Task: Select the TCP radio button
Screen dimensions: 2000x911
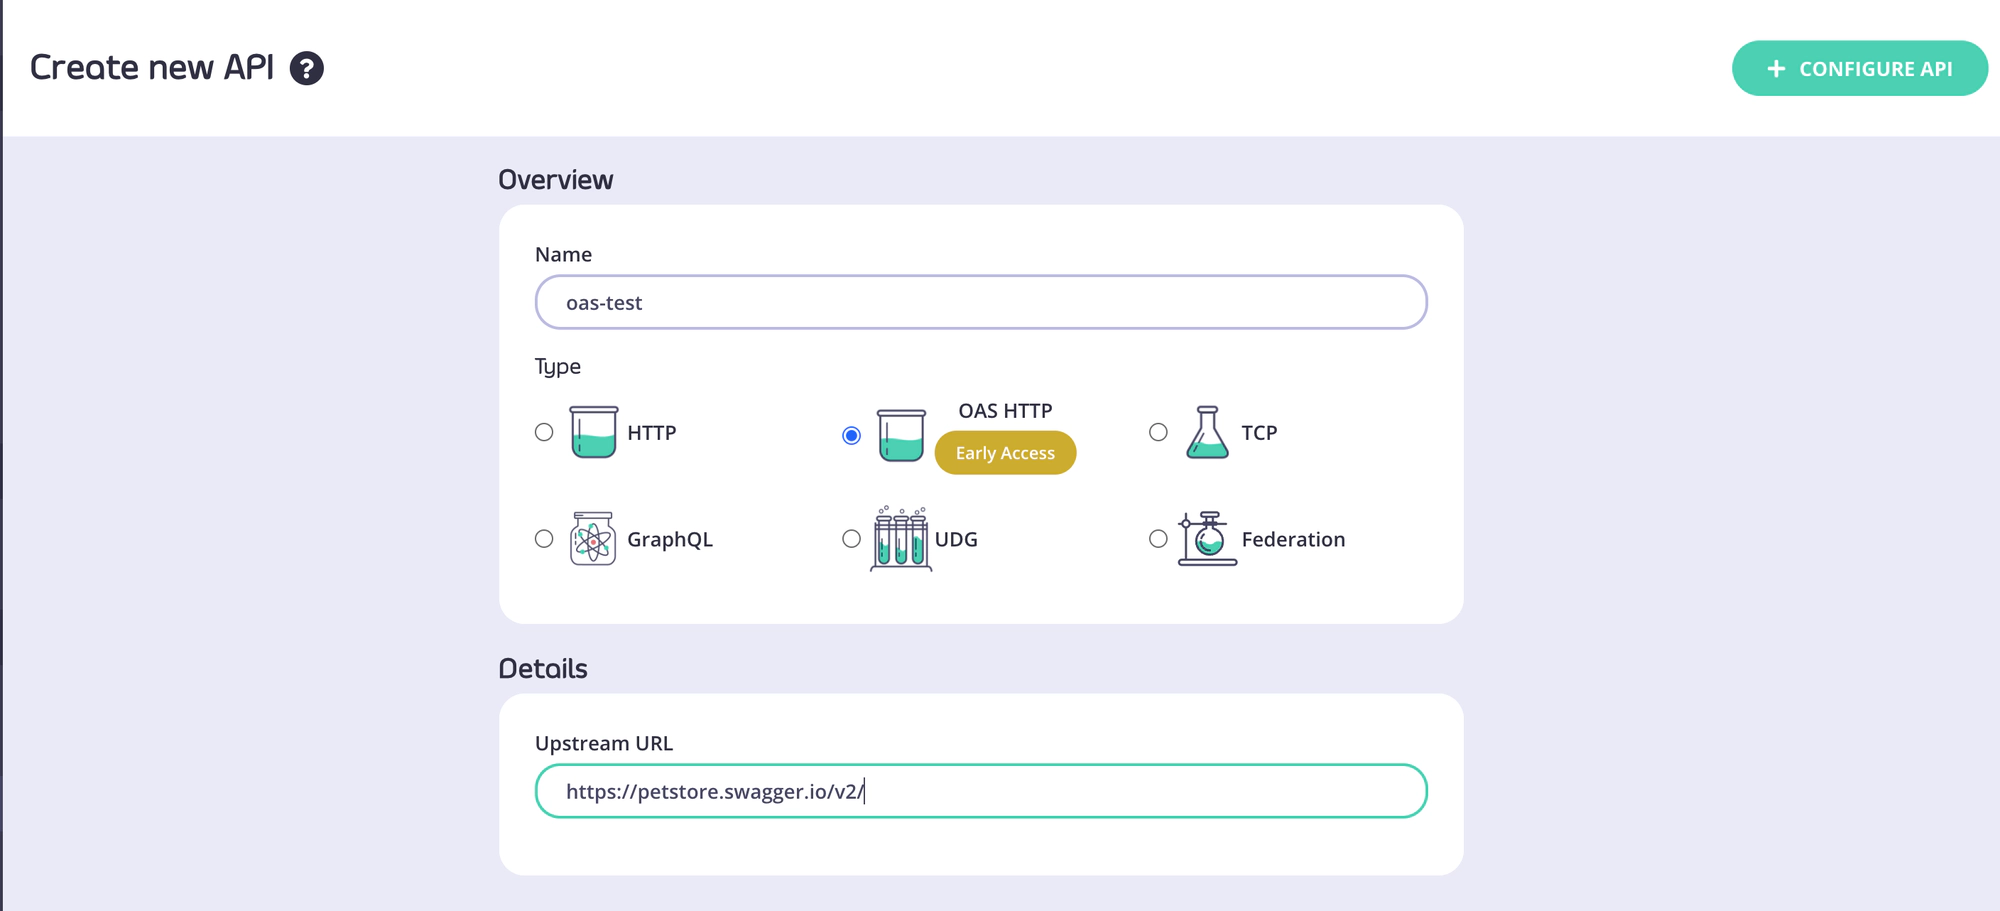Action: [x=1158, y=432]
